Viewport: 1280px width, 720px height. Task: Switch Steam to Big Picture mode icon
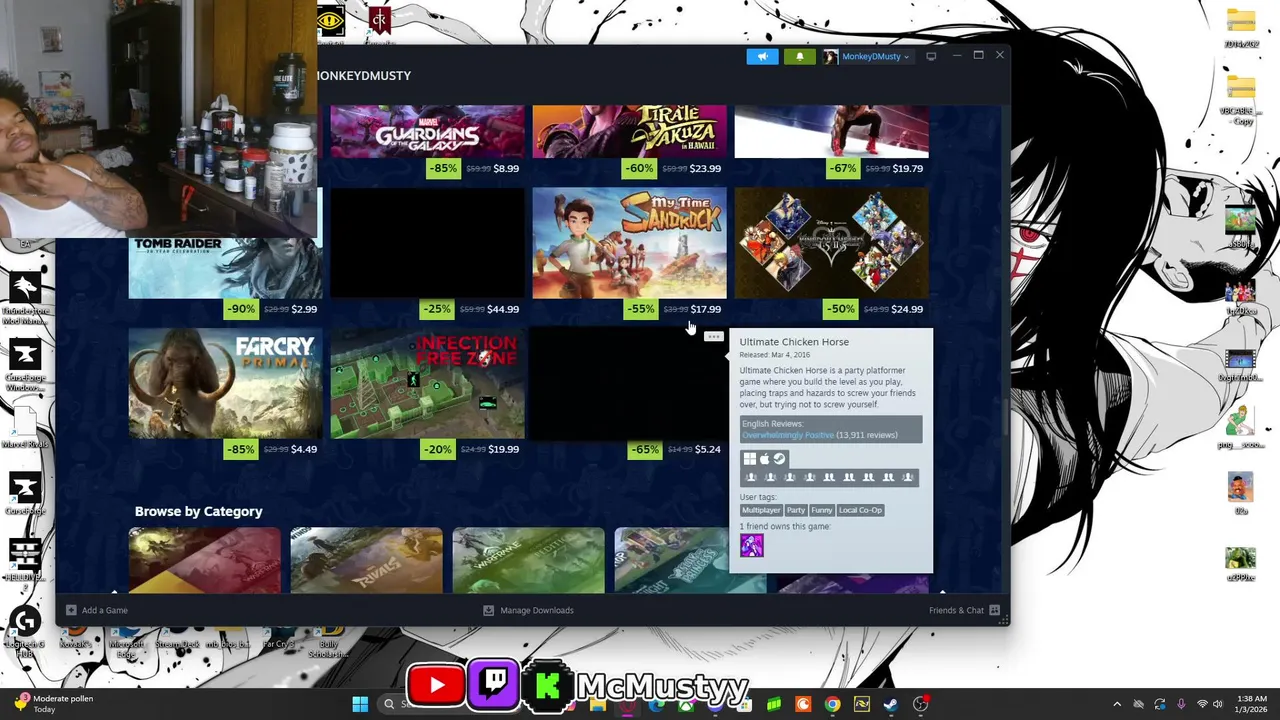[931, 56]
